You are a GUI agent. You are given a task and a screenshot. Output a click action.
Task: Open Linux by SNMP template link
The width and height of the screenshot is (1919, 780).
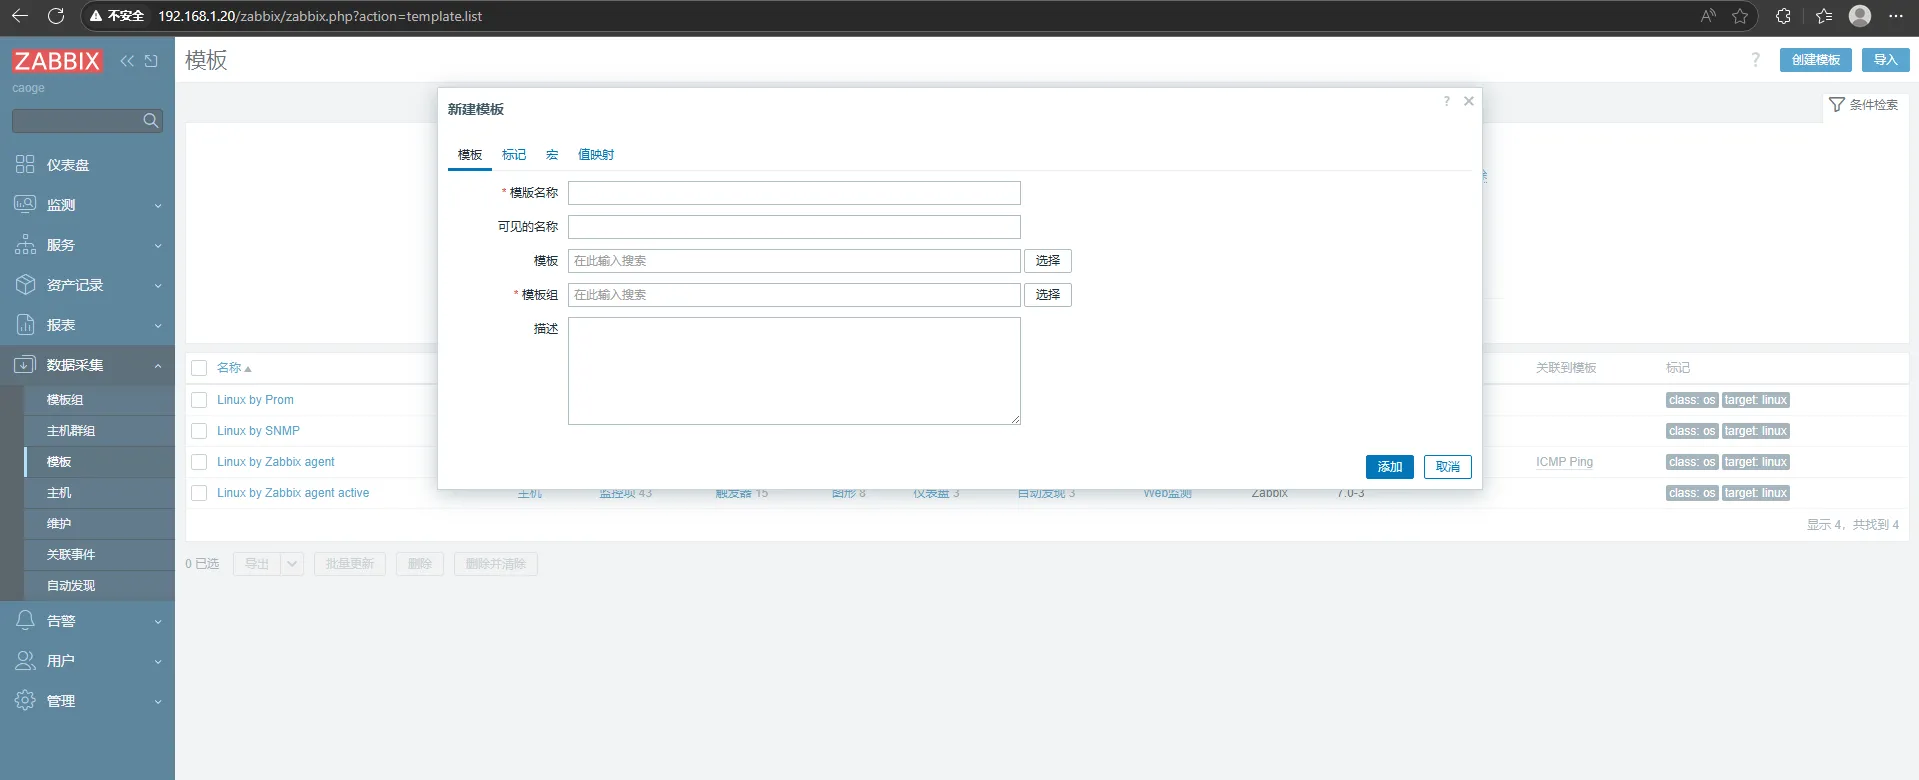(258, 431)
